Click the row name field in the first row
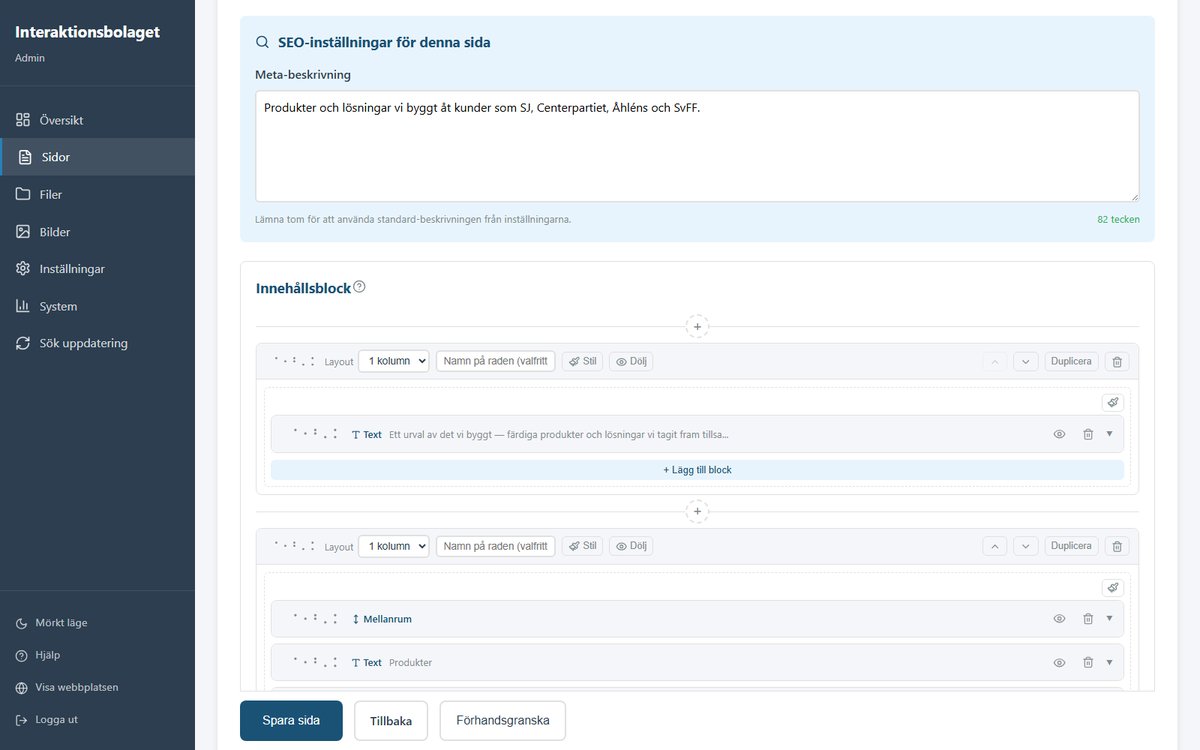This screenshot has height=750, width=1200. tap(495, 361)
